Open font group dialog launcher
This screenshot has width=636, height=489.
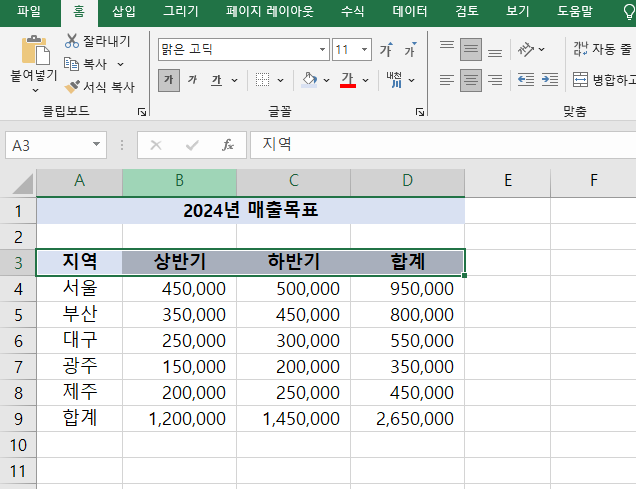click(x=420, y=112)
